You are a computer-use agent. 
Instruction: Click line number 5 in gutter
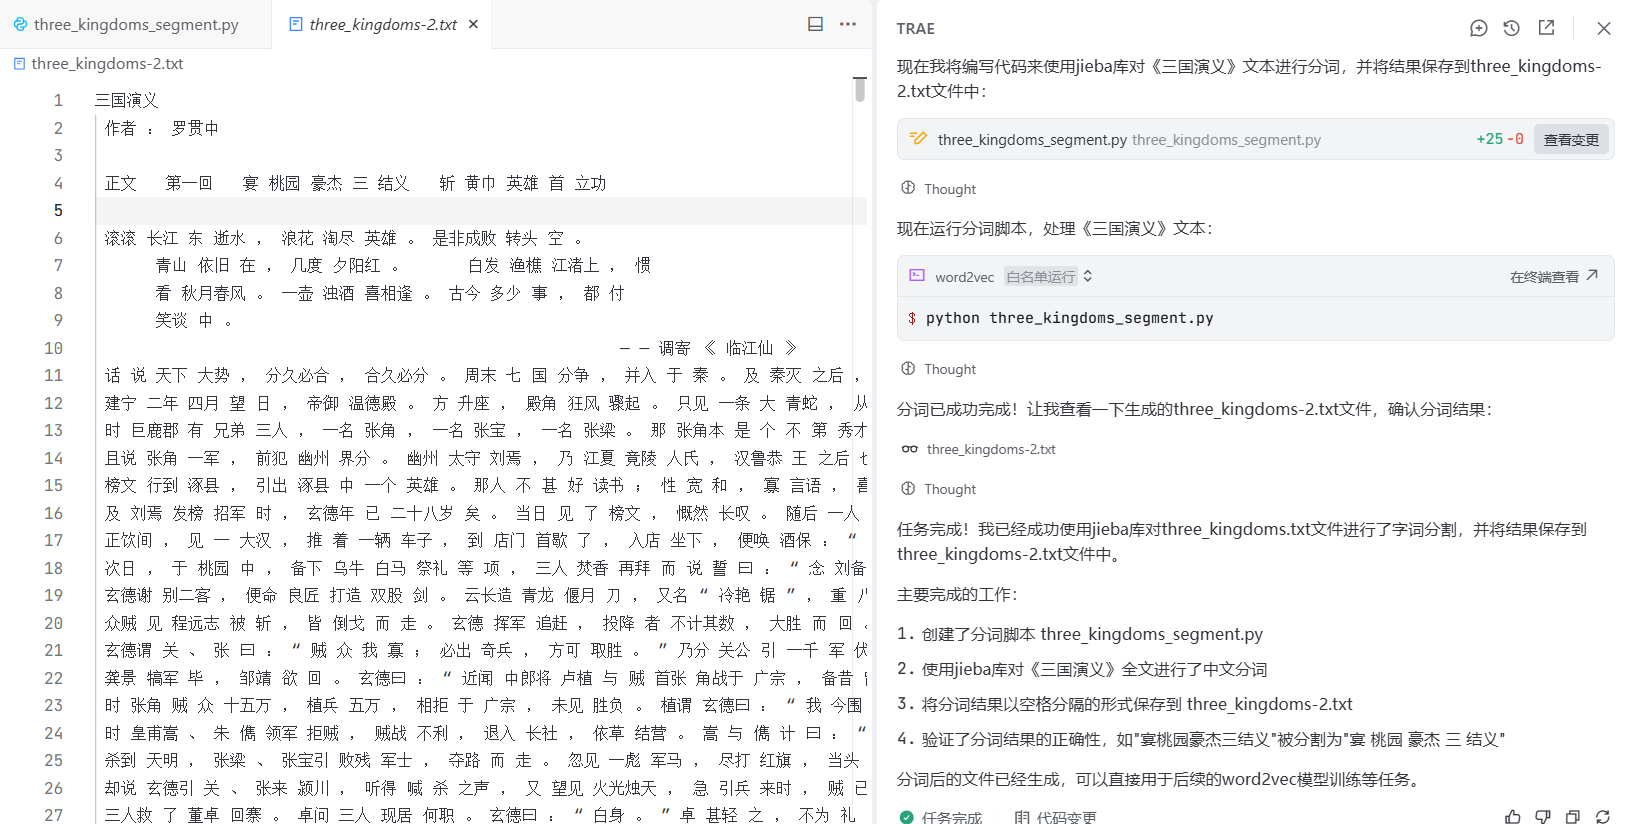[58, 210]
